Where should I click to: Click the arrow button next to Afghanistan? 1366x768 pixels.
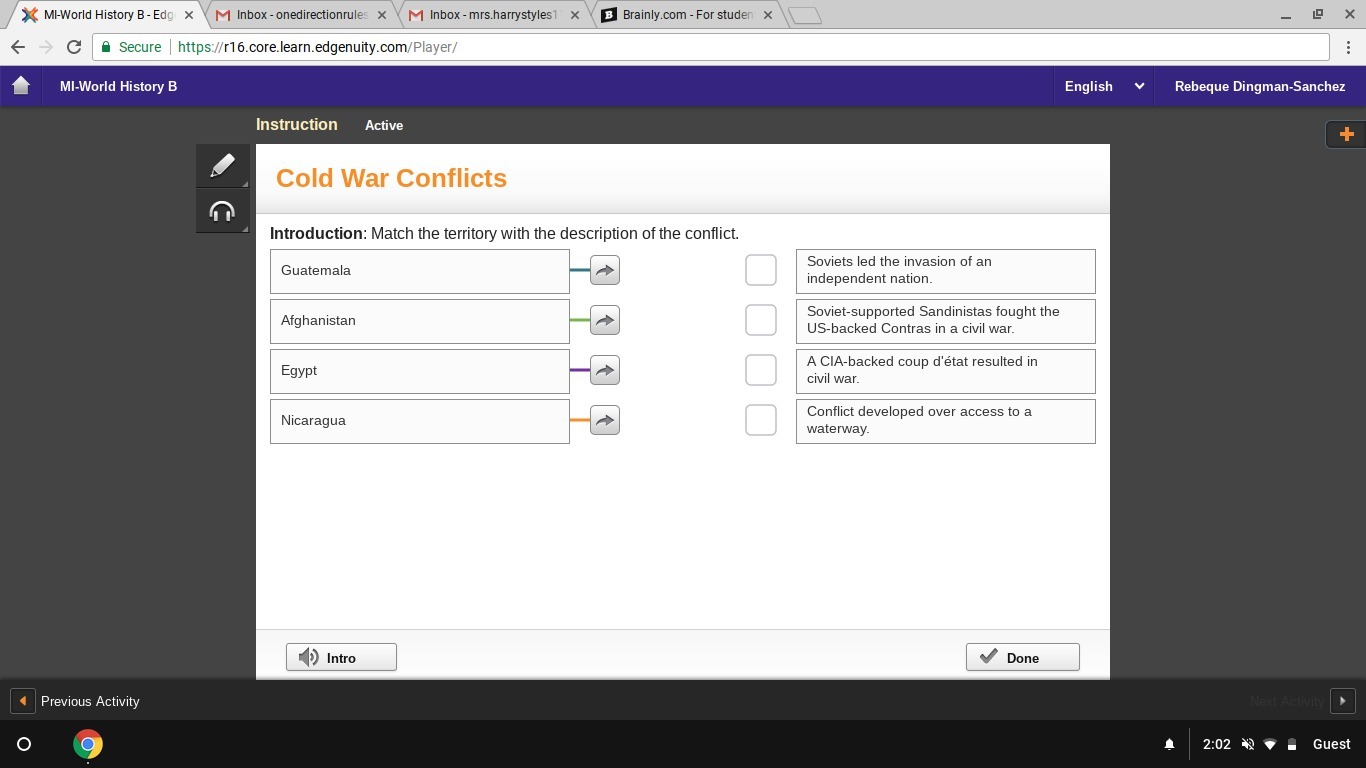tap(605, 320)
